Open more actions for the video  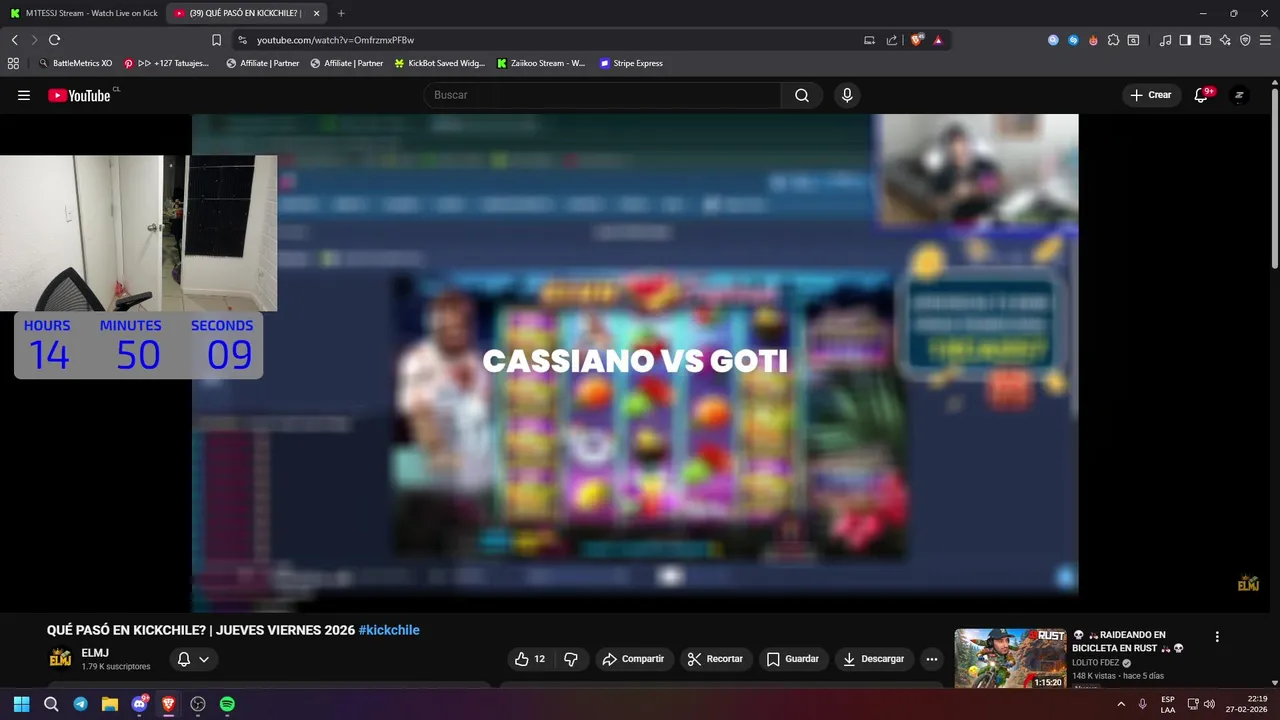point(932,659)
